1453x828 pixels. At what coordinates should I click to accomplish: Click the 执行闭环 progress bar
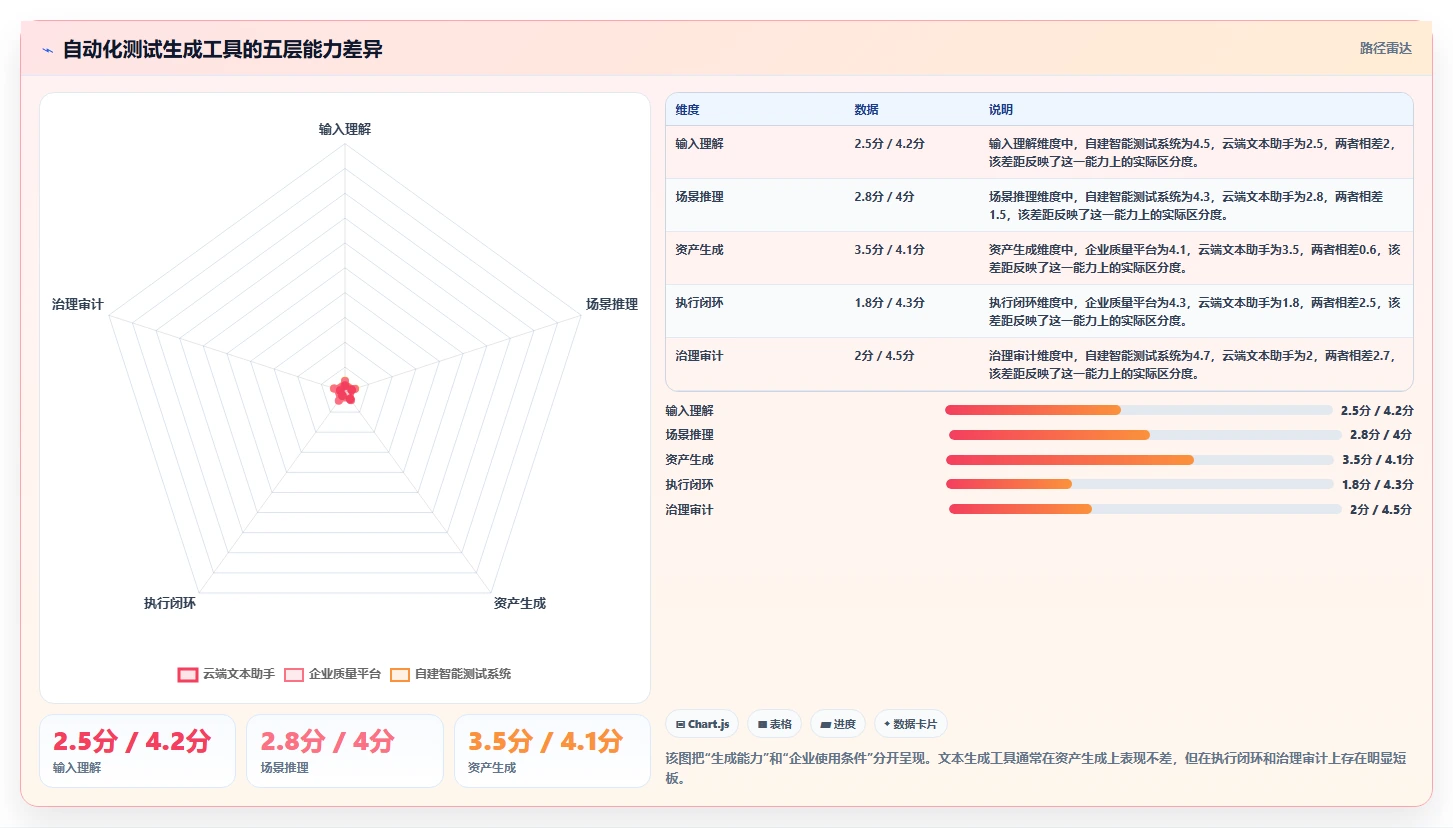1139,484
